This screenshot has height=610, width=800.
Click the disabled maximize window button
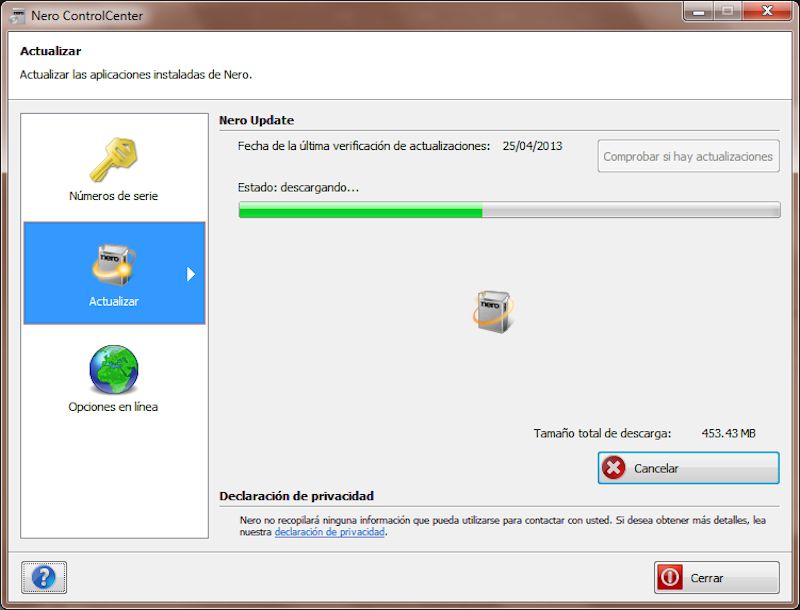tap(728, 11)
